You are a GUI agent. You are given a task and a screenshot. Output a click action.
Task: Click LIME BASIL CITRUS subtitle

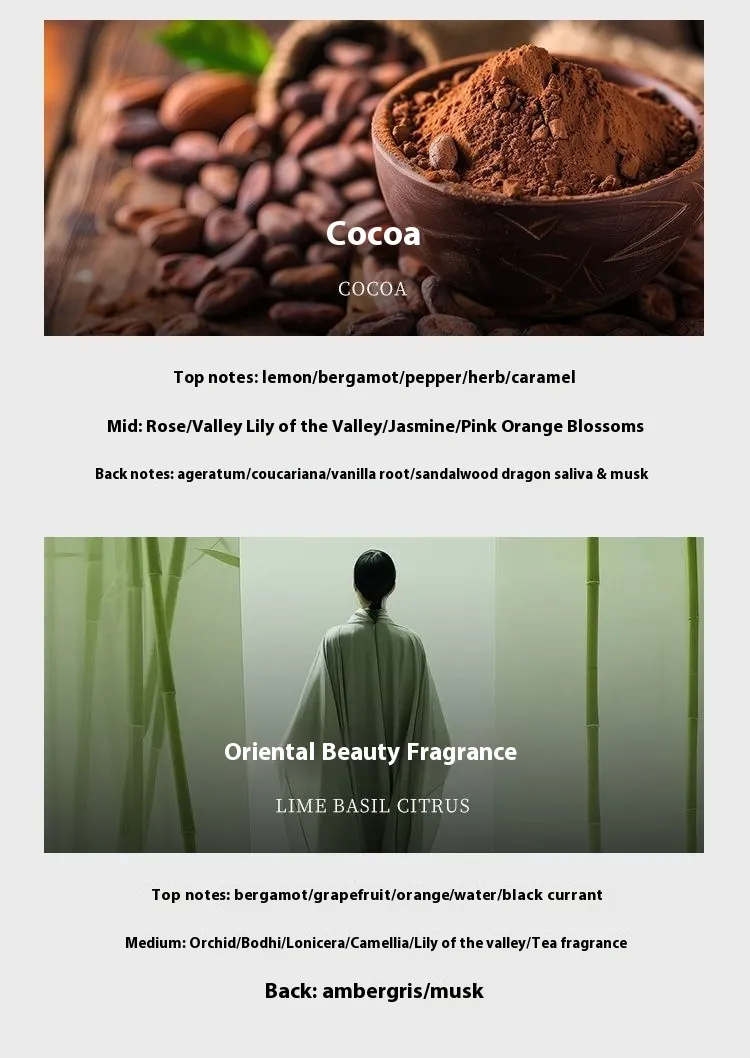(x=373, y=806)
